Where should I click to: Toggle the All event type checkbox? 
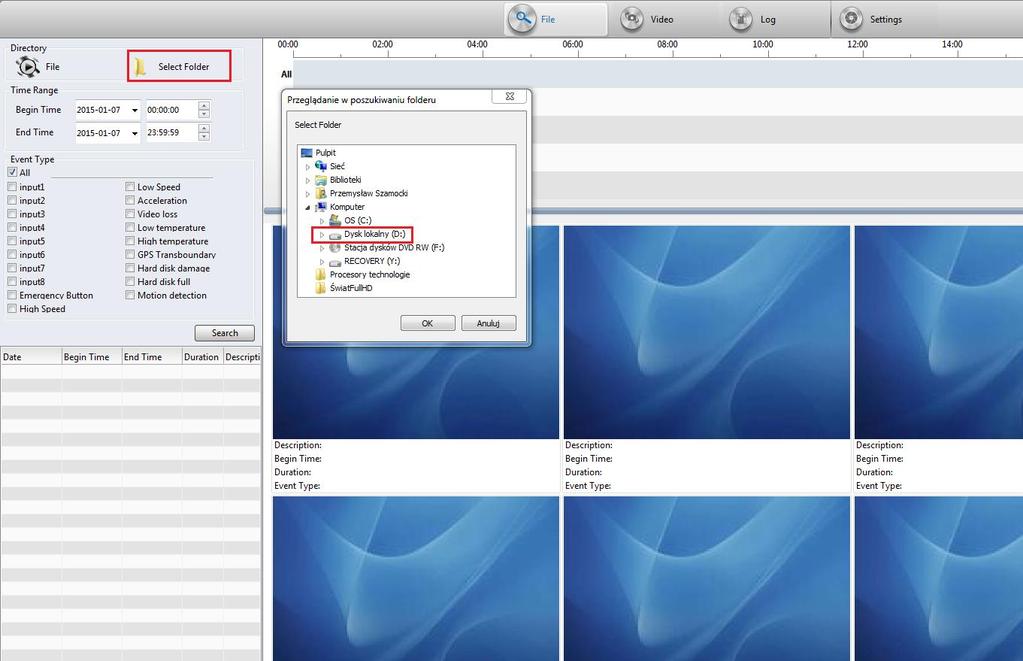click(12, 172)
